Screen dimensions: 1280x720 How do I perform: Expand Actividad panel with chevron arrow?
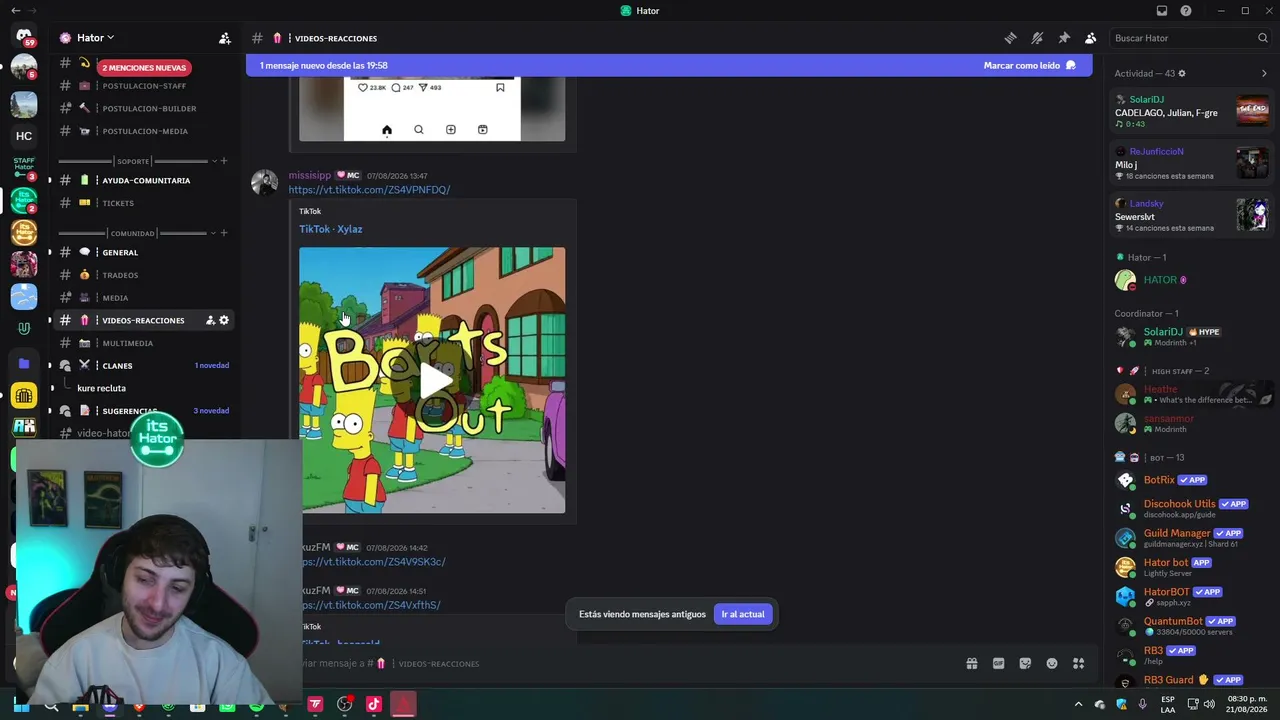click(x=1264, y=73)
